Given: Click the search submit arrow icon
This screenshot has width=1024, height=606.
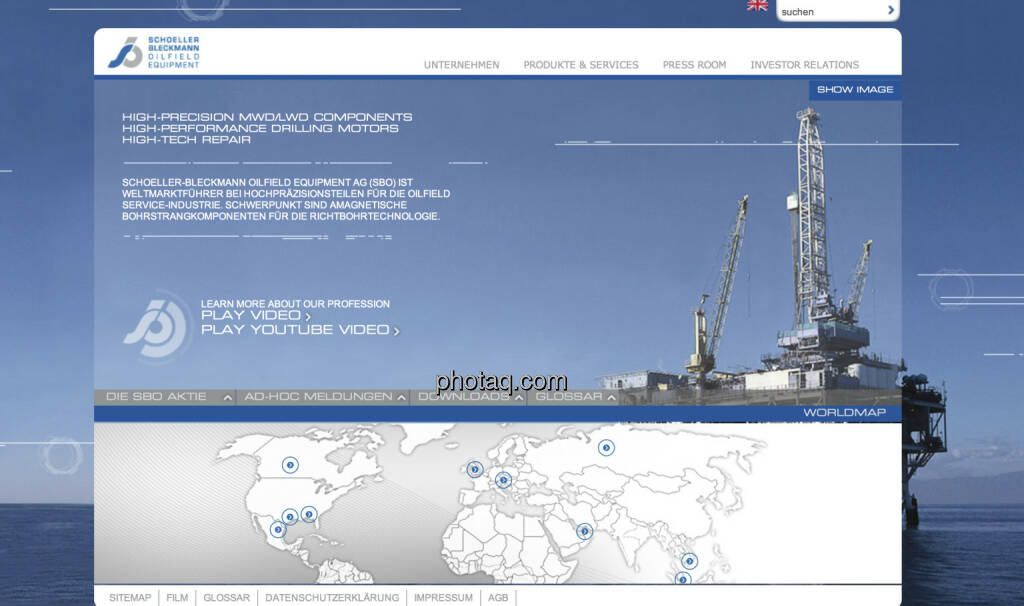Looking at the screenshot, I should tap(890, 10).
